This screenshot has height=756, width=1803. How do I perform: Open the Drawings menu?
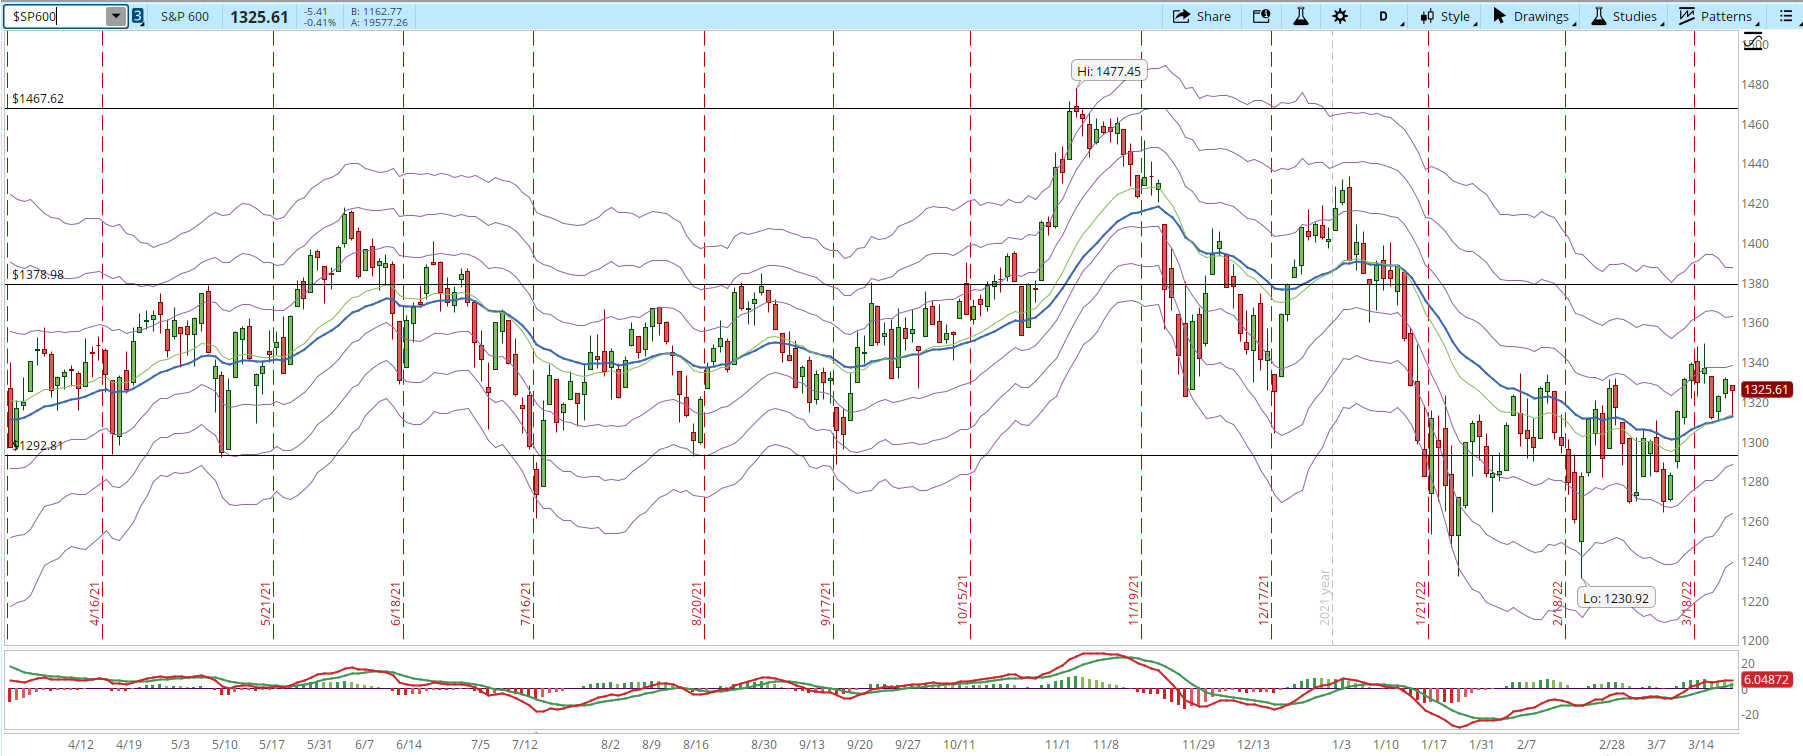1533,16
